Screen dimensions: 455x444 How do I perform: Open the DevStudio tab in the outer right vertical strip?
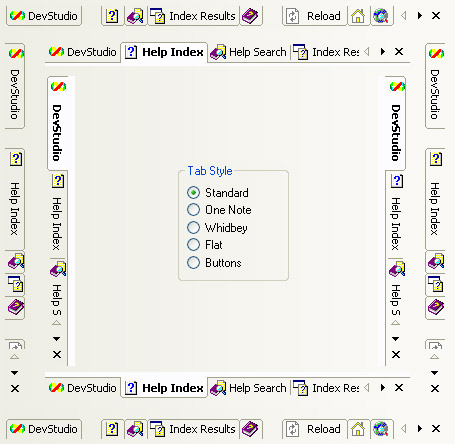coord(435,86)
